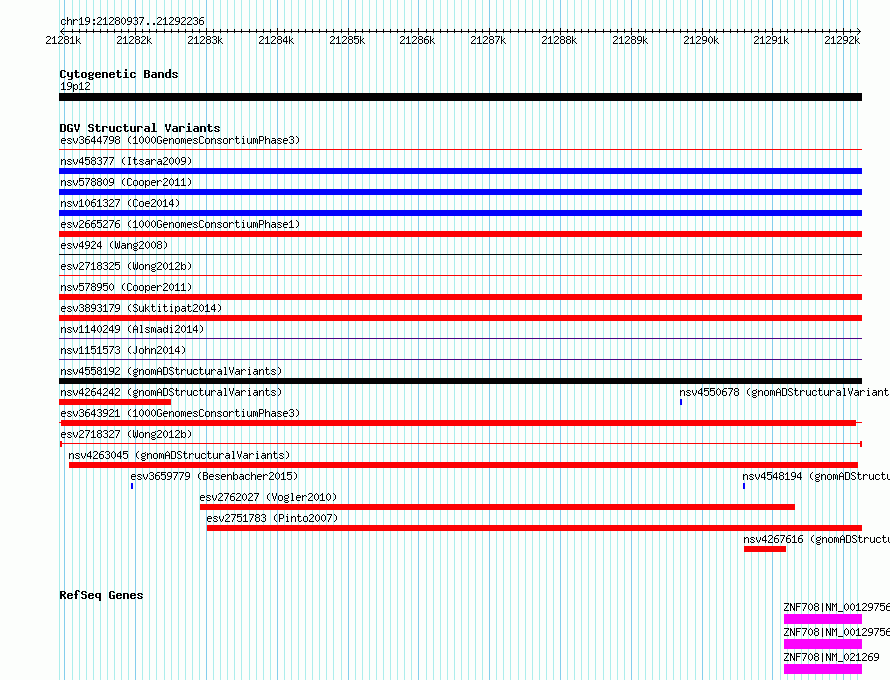
Task: Click the 21289k ruler tick label
Action: 630,40
